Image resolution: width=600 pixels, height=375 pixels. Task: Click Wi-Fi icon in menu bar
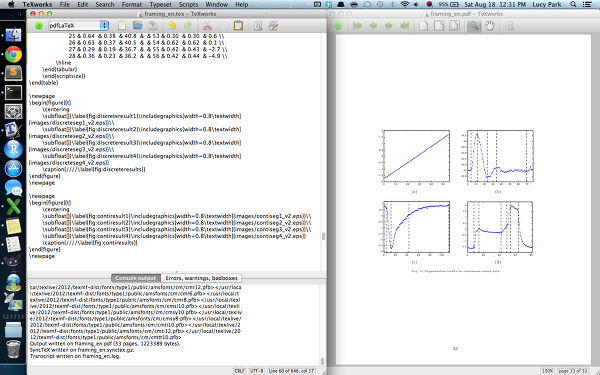coord(404,5)
